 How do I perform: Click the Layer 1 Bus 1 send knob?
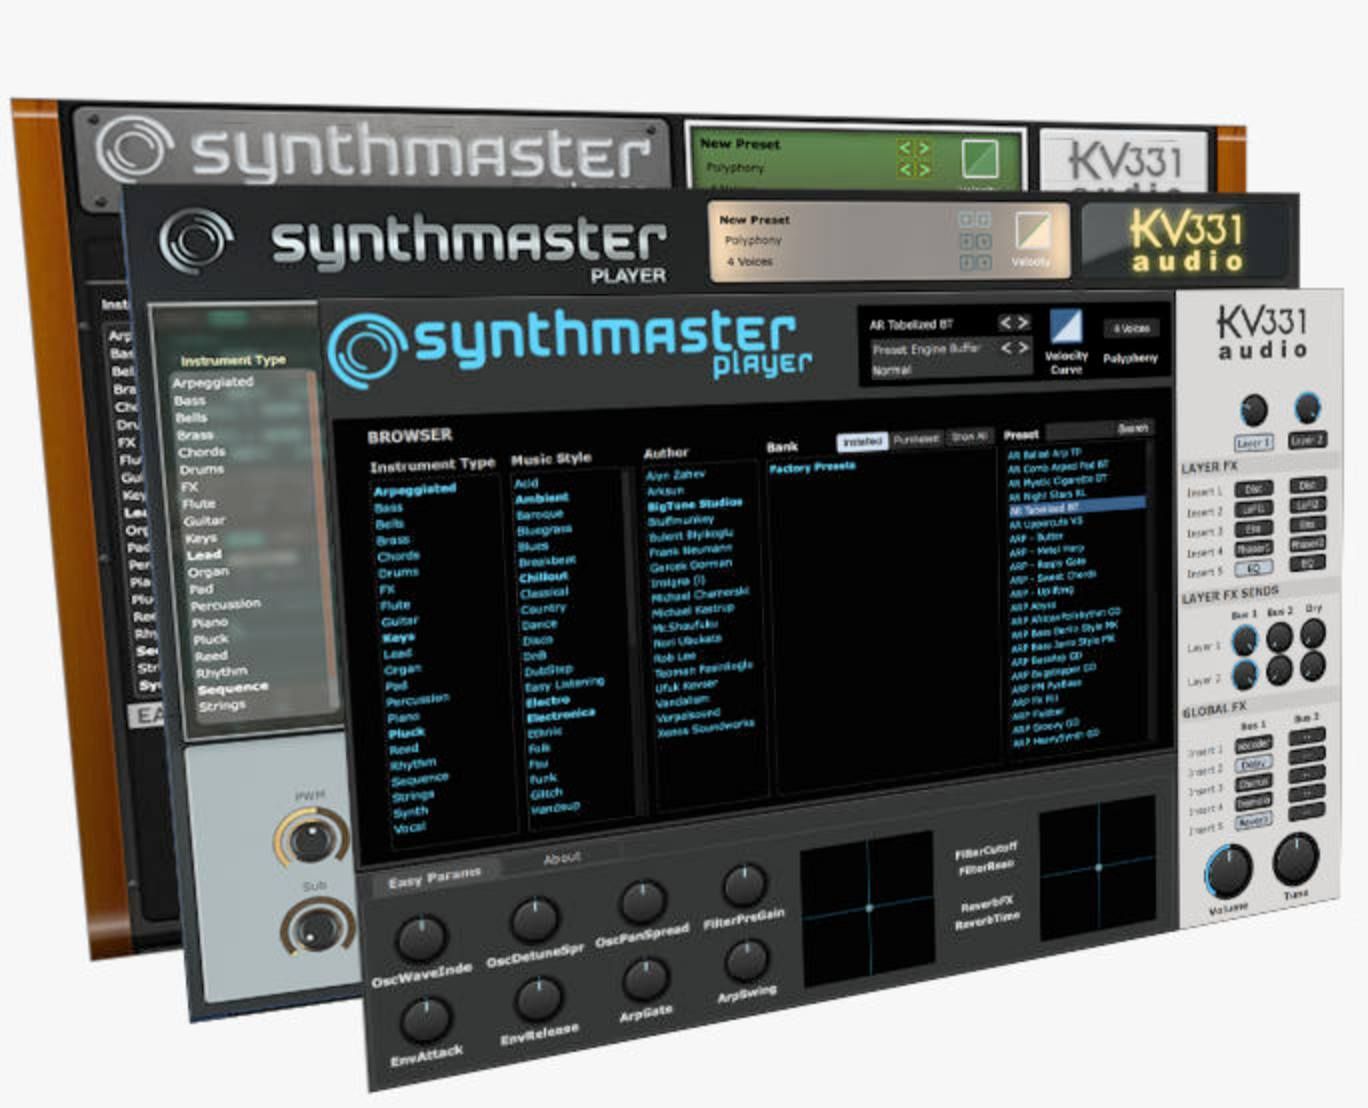[x=1244, y=640]
